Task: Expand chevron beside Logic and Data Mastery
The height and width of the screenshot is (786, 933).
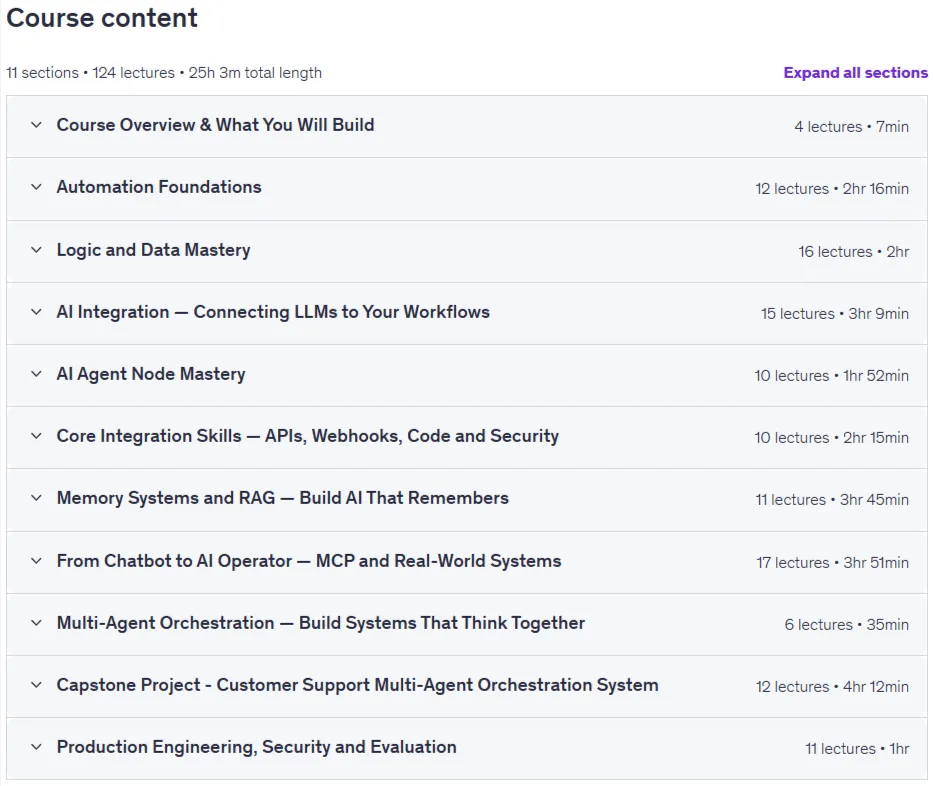Action: pos(36,250)
